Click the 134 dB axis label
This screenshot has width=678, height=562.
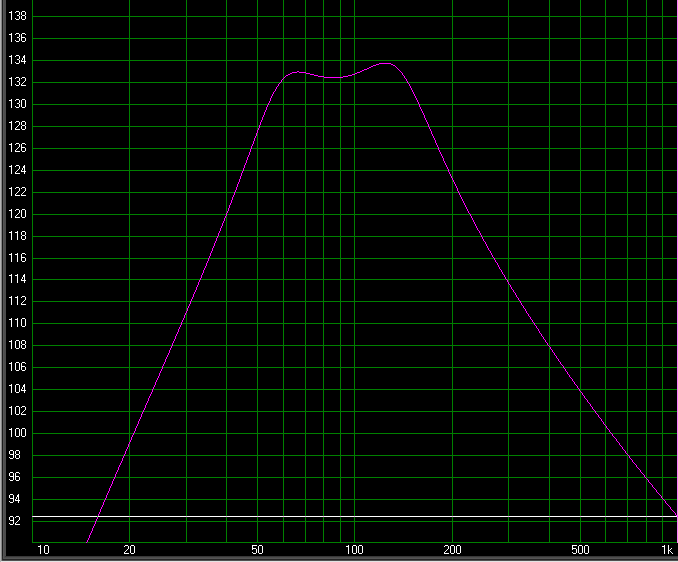click(x=17, y=60)
